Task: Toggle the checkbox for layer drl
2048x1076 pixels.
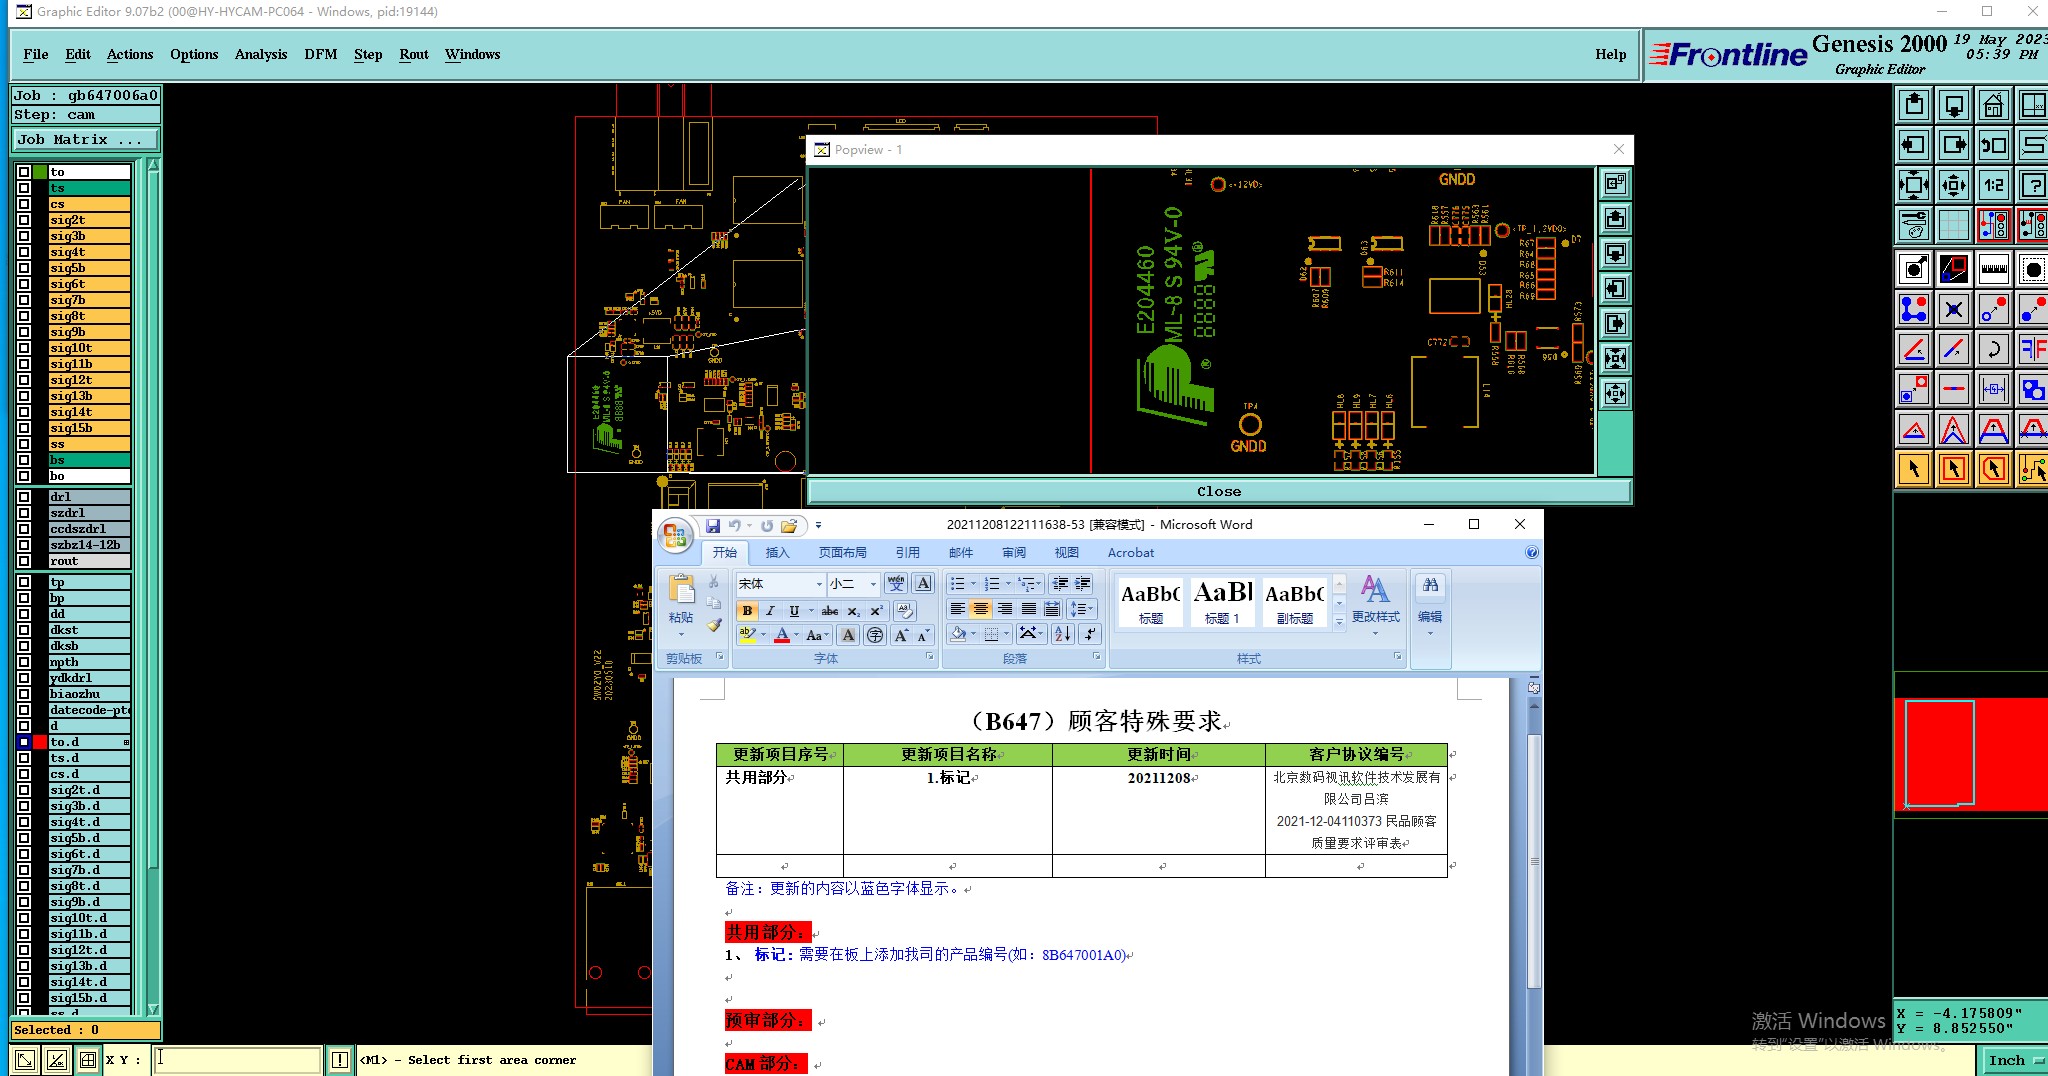Action: pyautogui.click(x=24, y=497)
